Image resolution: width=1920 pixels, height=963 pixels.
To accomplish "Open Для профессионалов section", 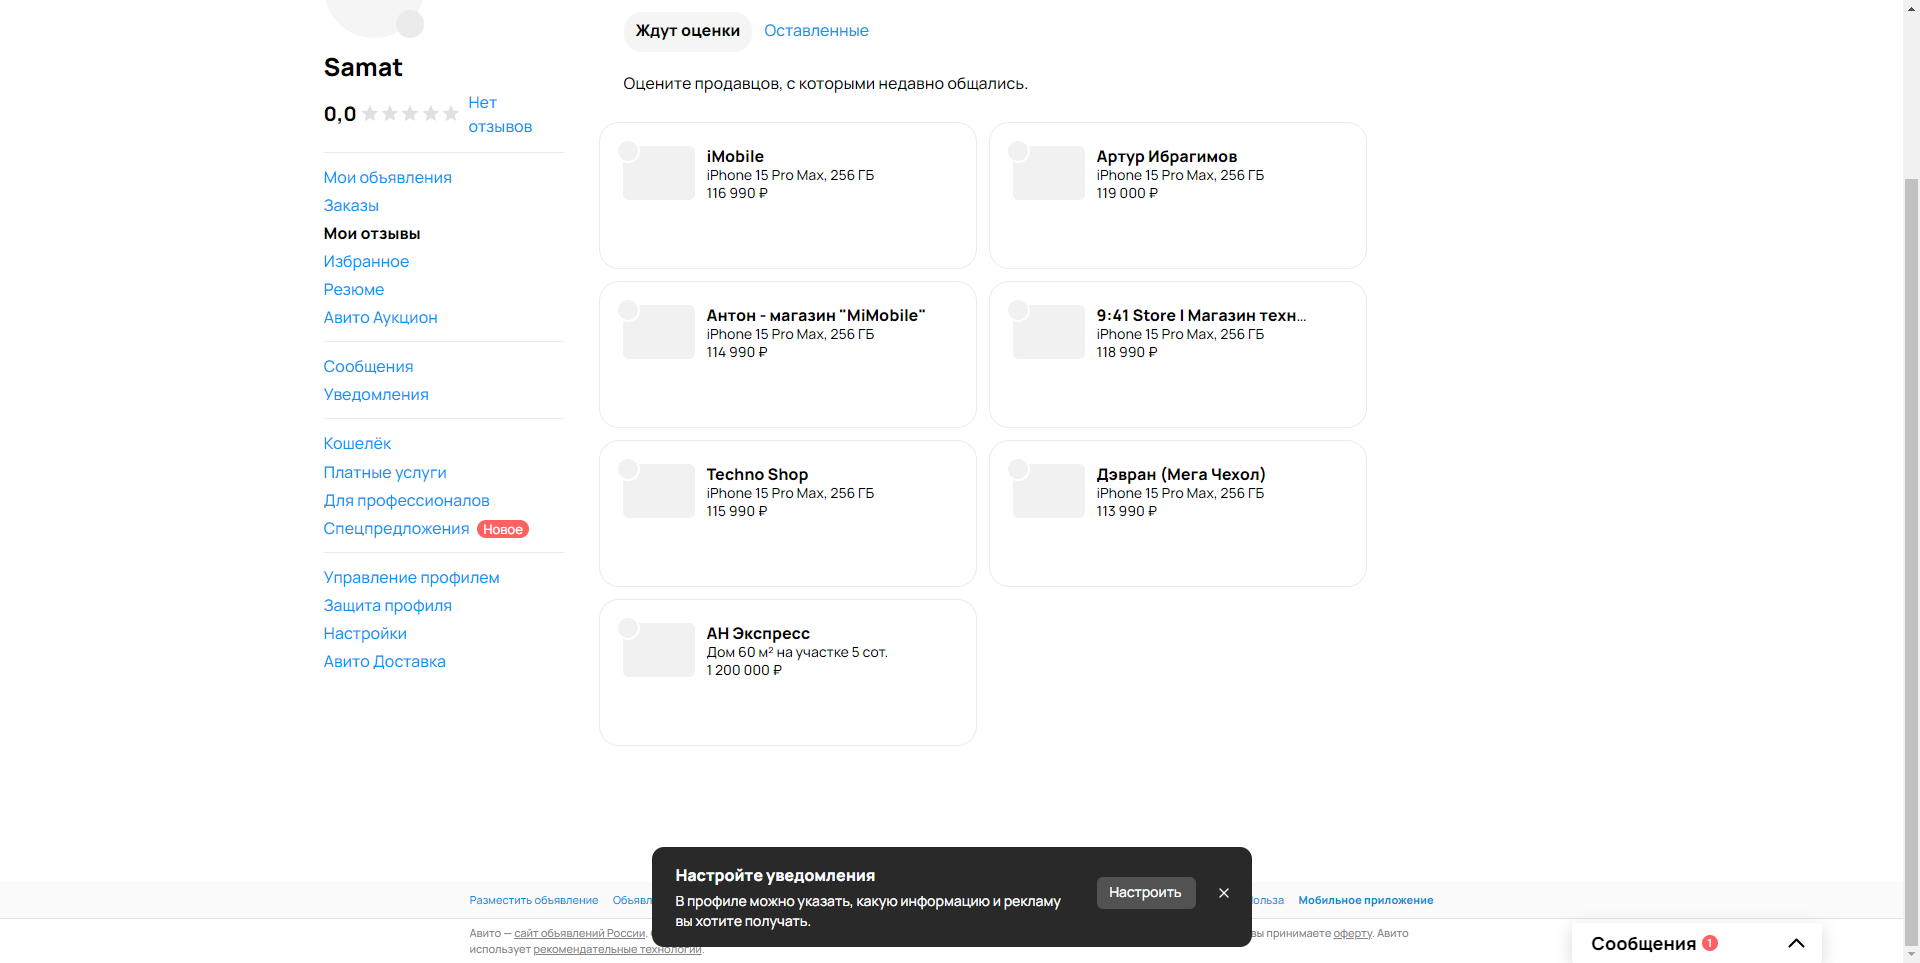I will pyautogui.click(x=407, y=500).
